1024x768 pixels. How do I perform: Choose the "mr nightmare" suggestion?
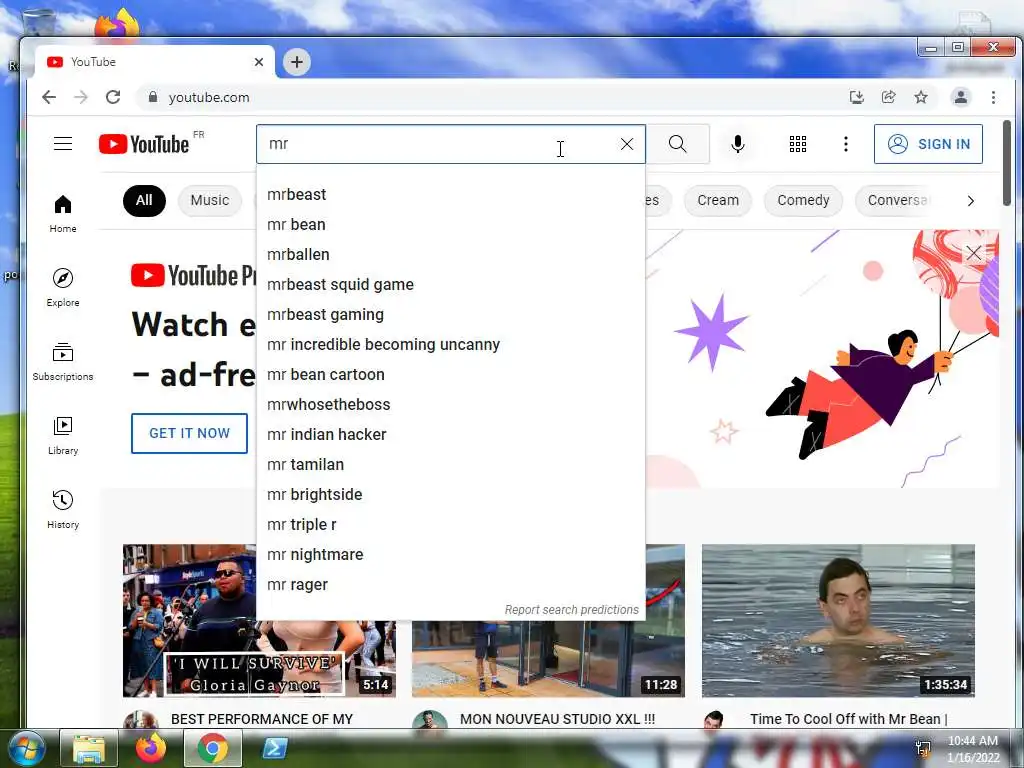[x=451, y=555]
